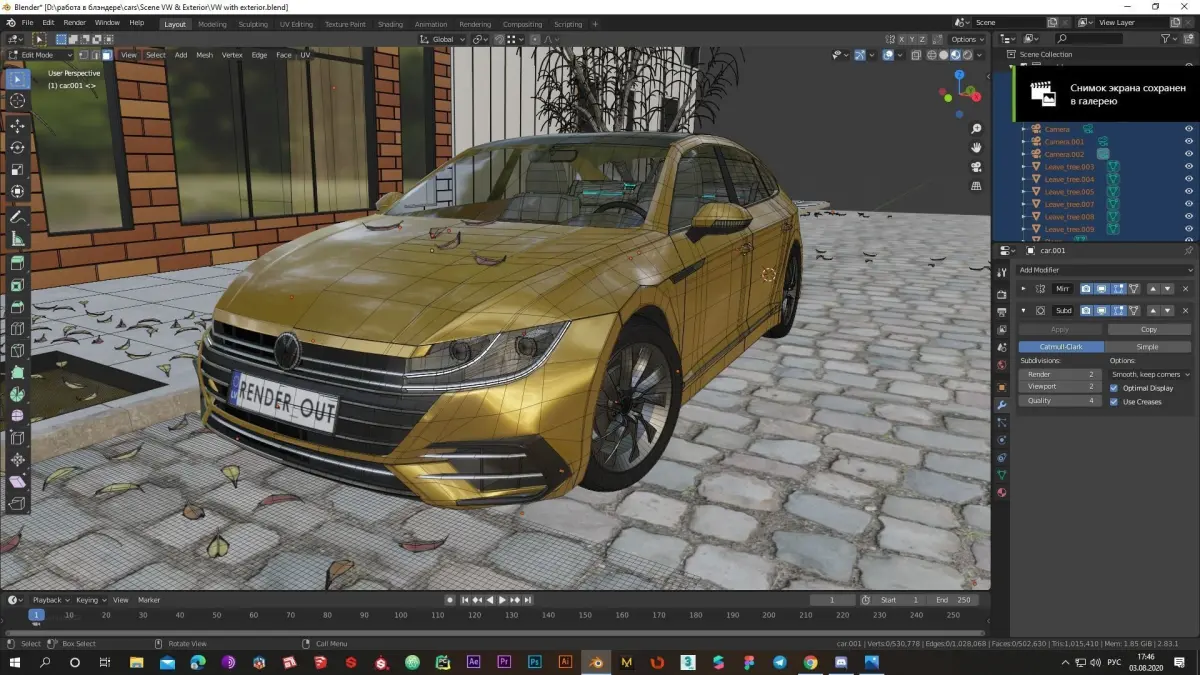Viewport: 1200px width, 675px height.
Task: Open the File menu
Action: [26, 22]
